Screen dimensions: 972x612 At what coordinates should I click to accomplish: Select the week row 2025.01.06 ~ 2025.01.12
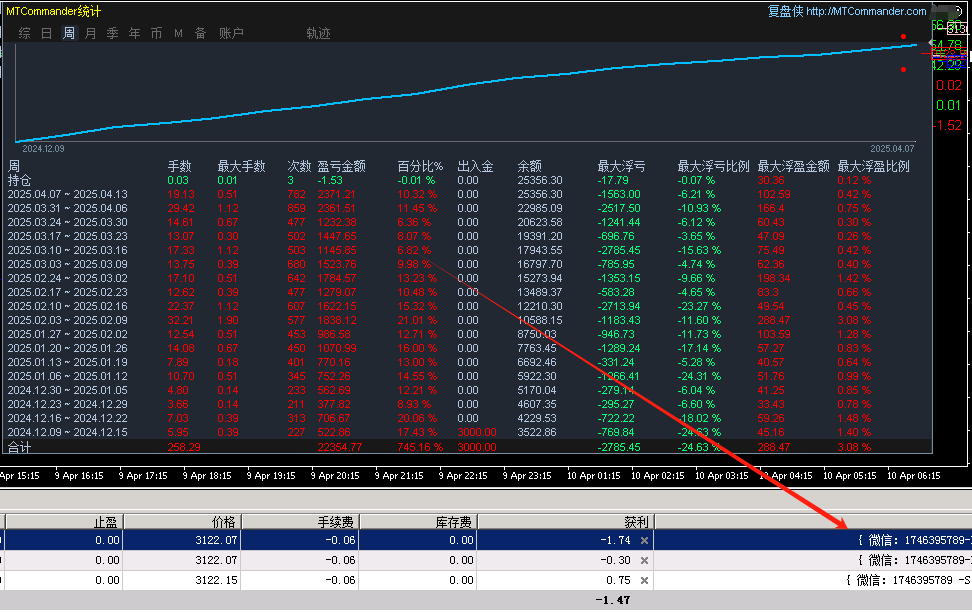coord(467,376)
